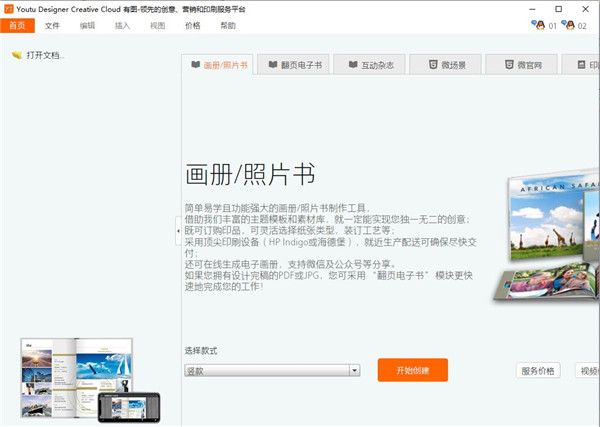Viewport: 600px width, 427px height.
Task: Open the 编辑 menu
Action: 87,26
